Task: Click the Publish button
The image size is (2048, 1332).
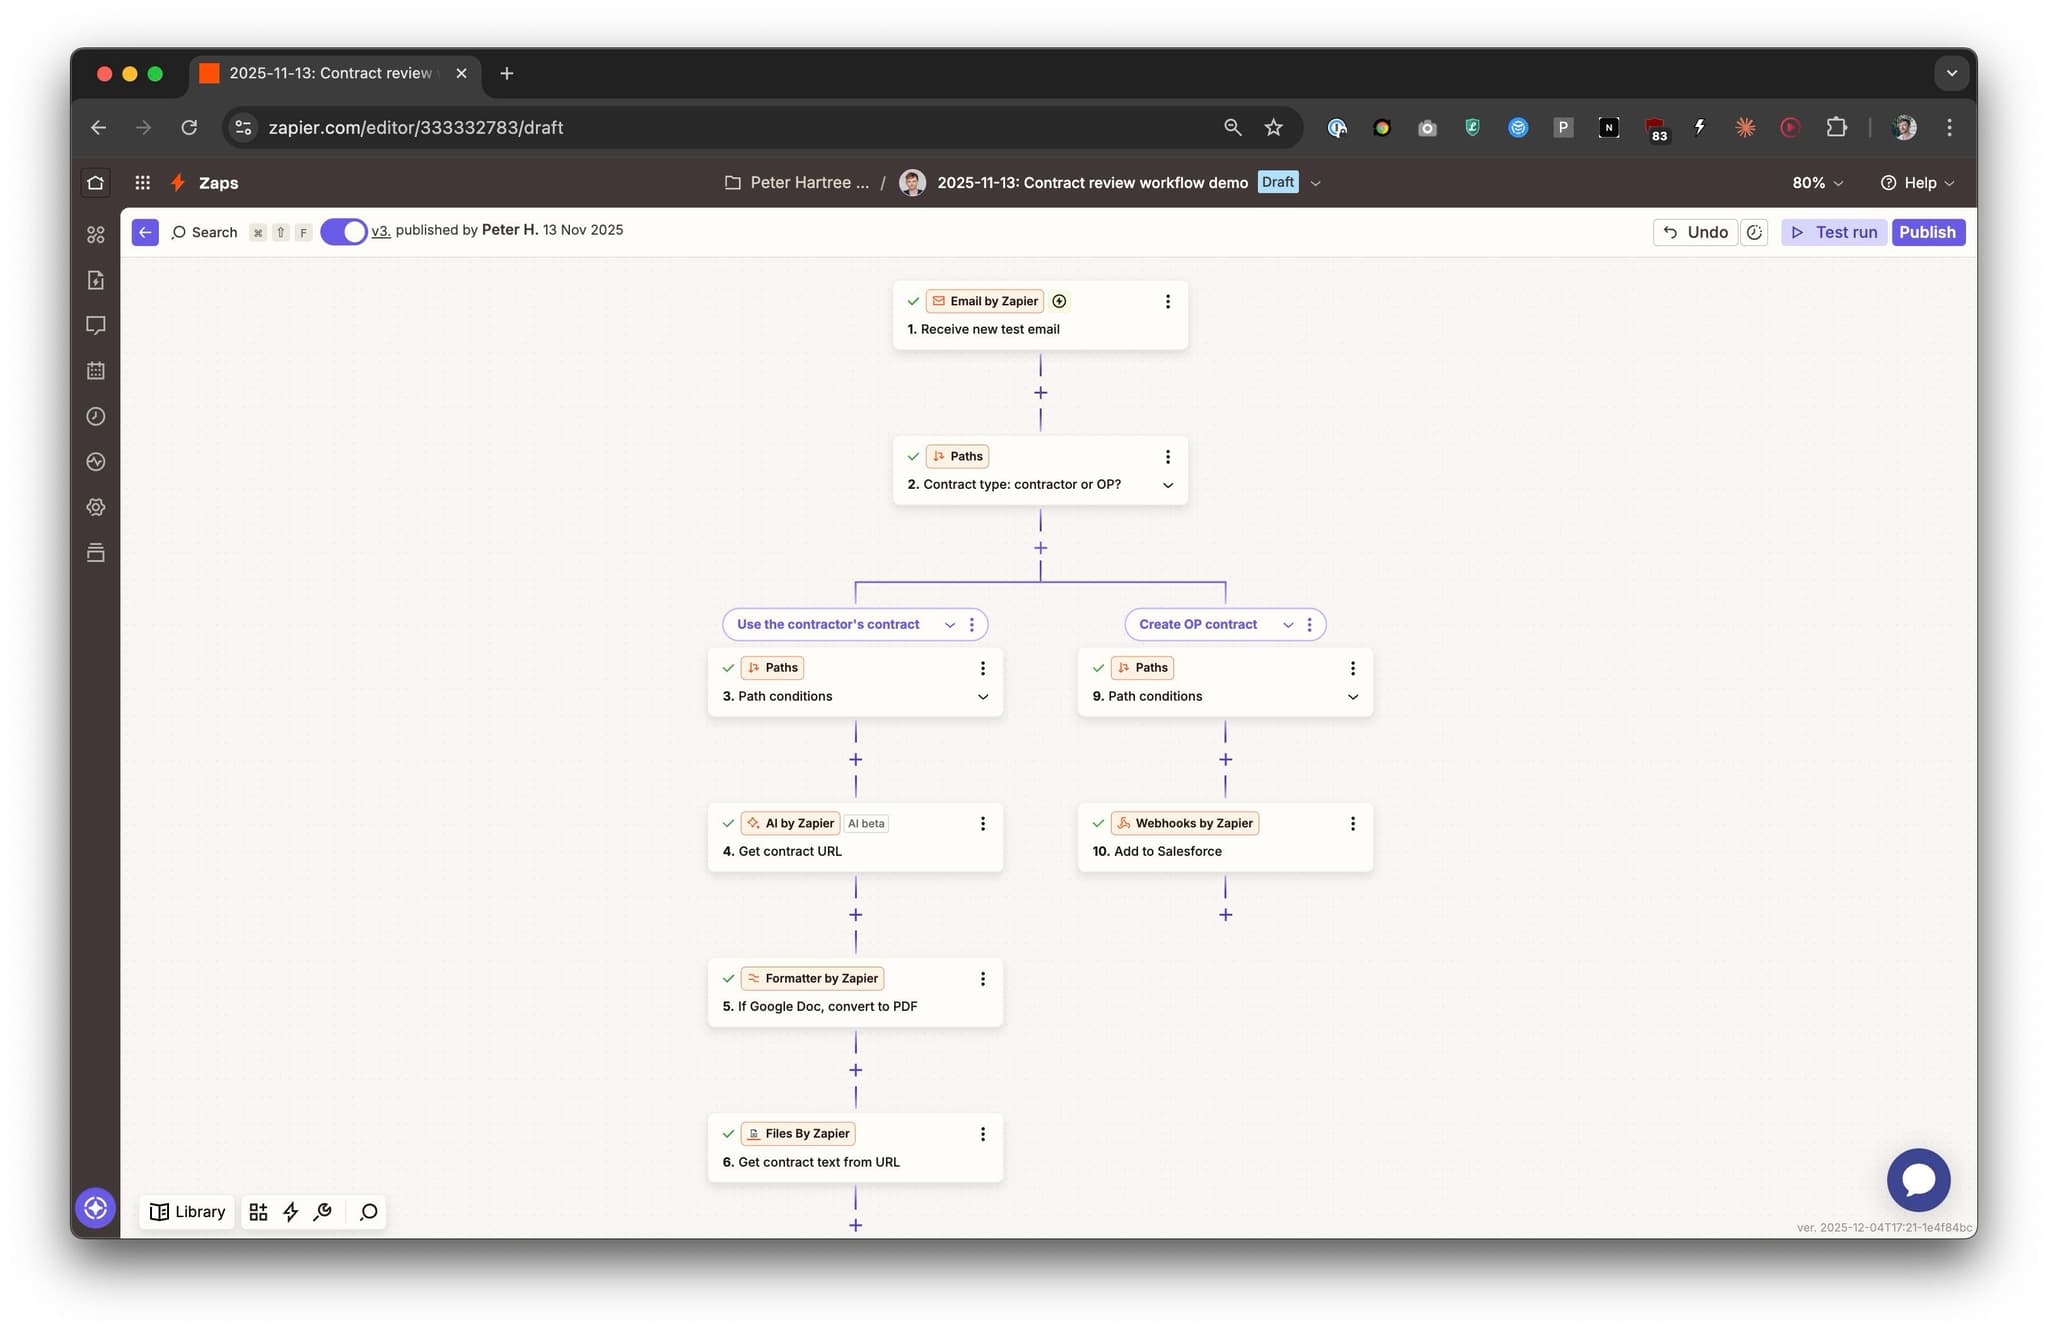Action: click(1928, 231)
